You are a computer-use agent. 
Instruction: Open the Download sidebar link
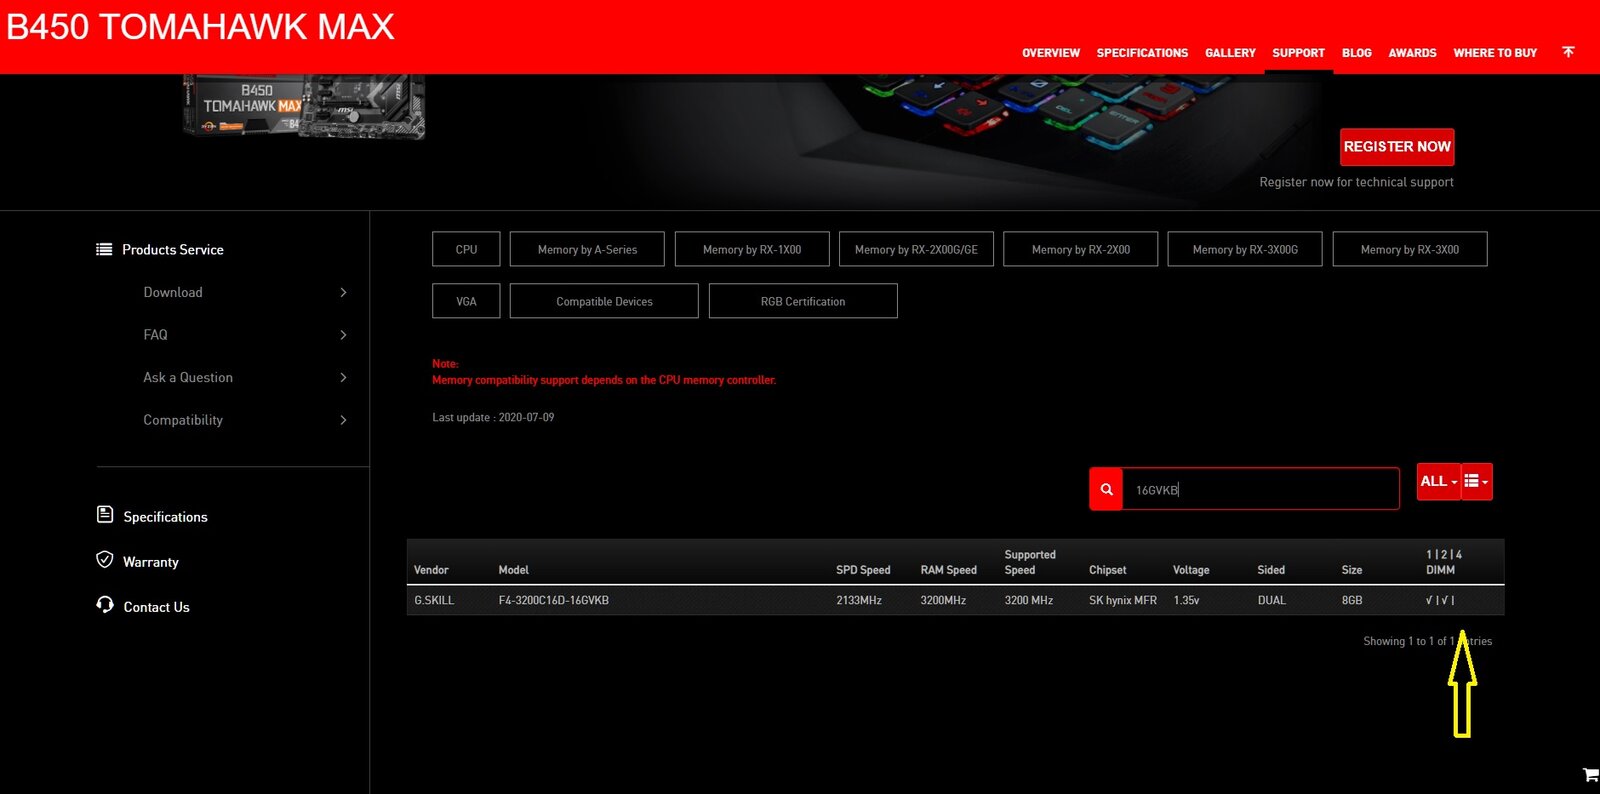pyautogui.click(x=173, y=292)
